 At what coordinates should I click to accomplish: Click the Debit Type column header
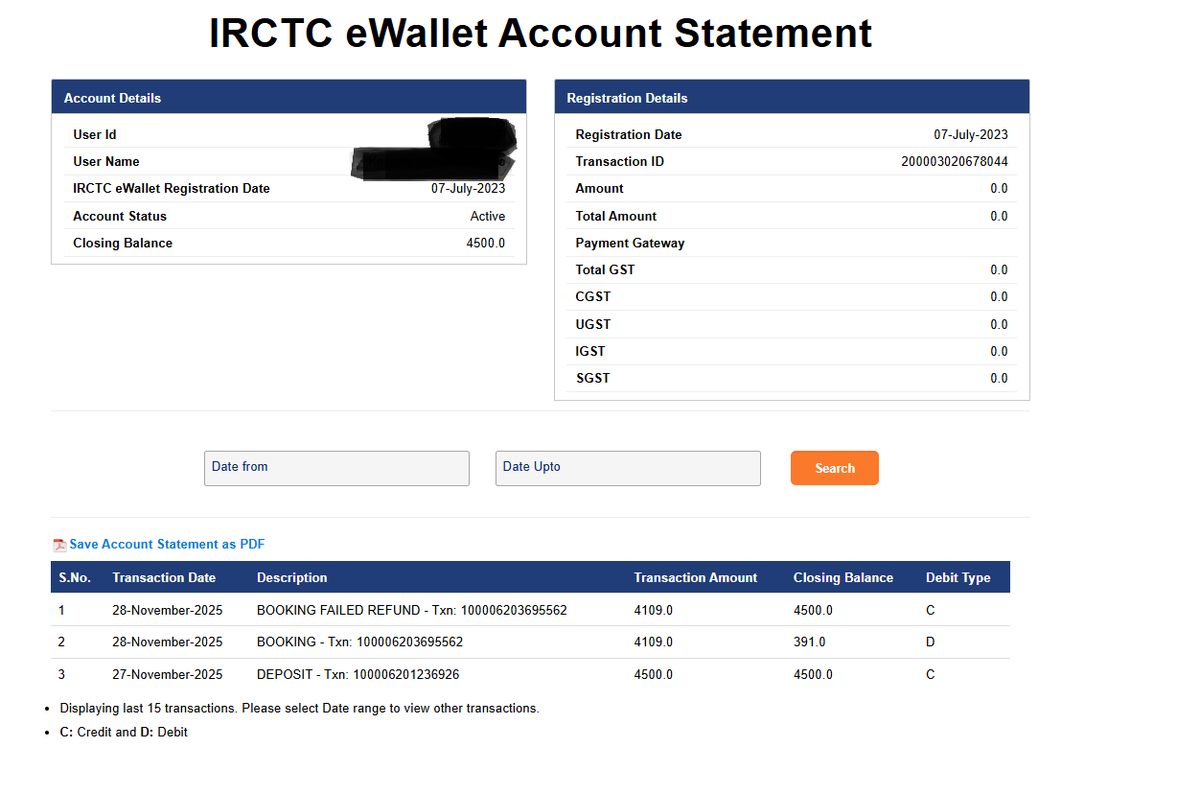tap(958, 577)
